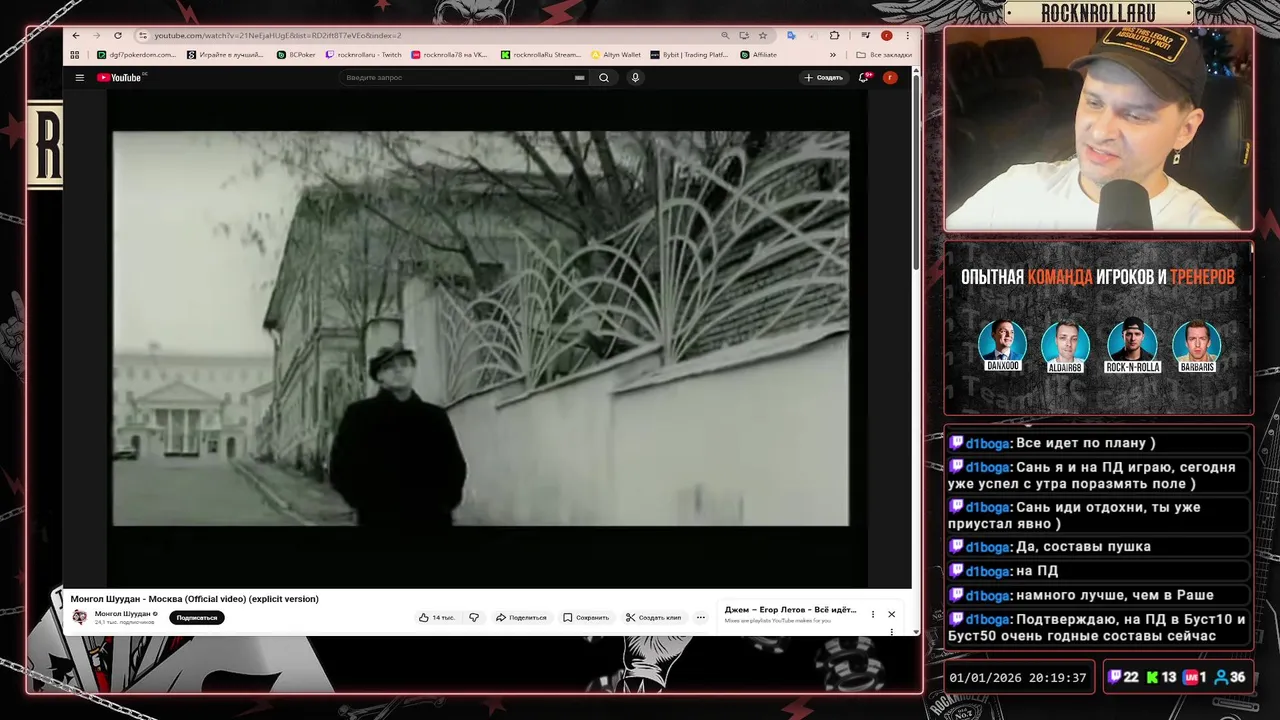Reload the YouTube page

point(118,35)
